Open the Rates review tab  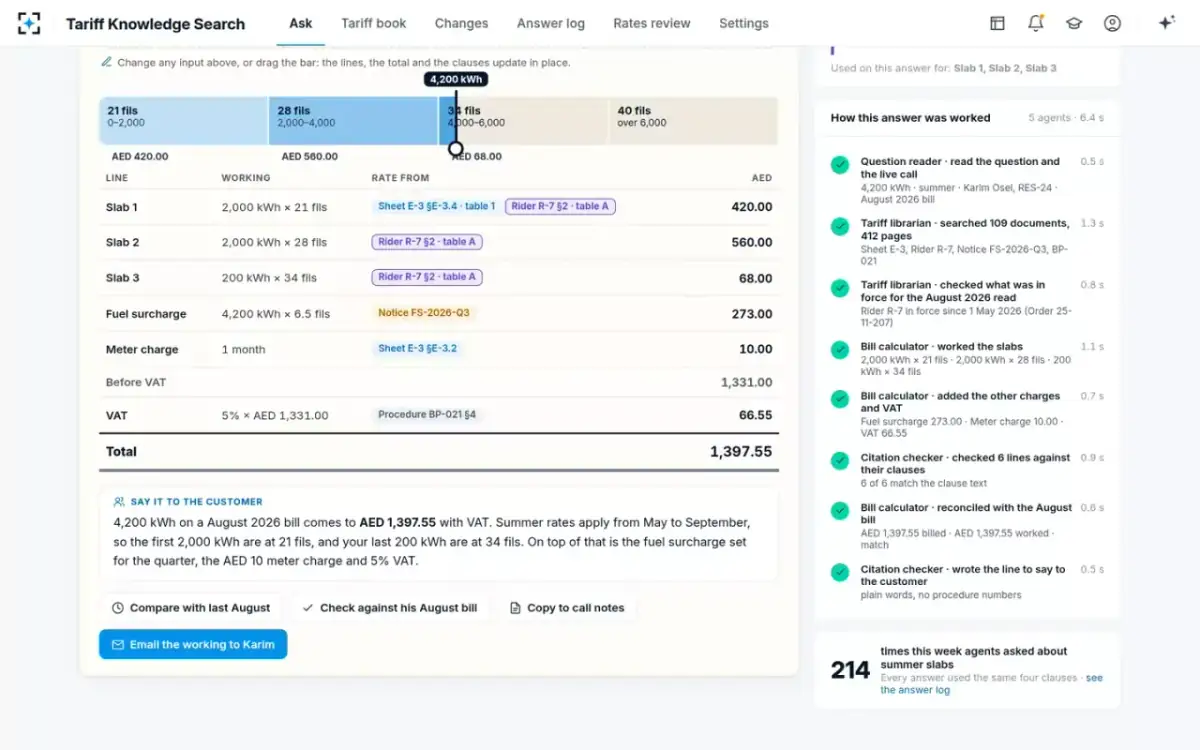[x=652, y=23]
